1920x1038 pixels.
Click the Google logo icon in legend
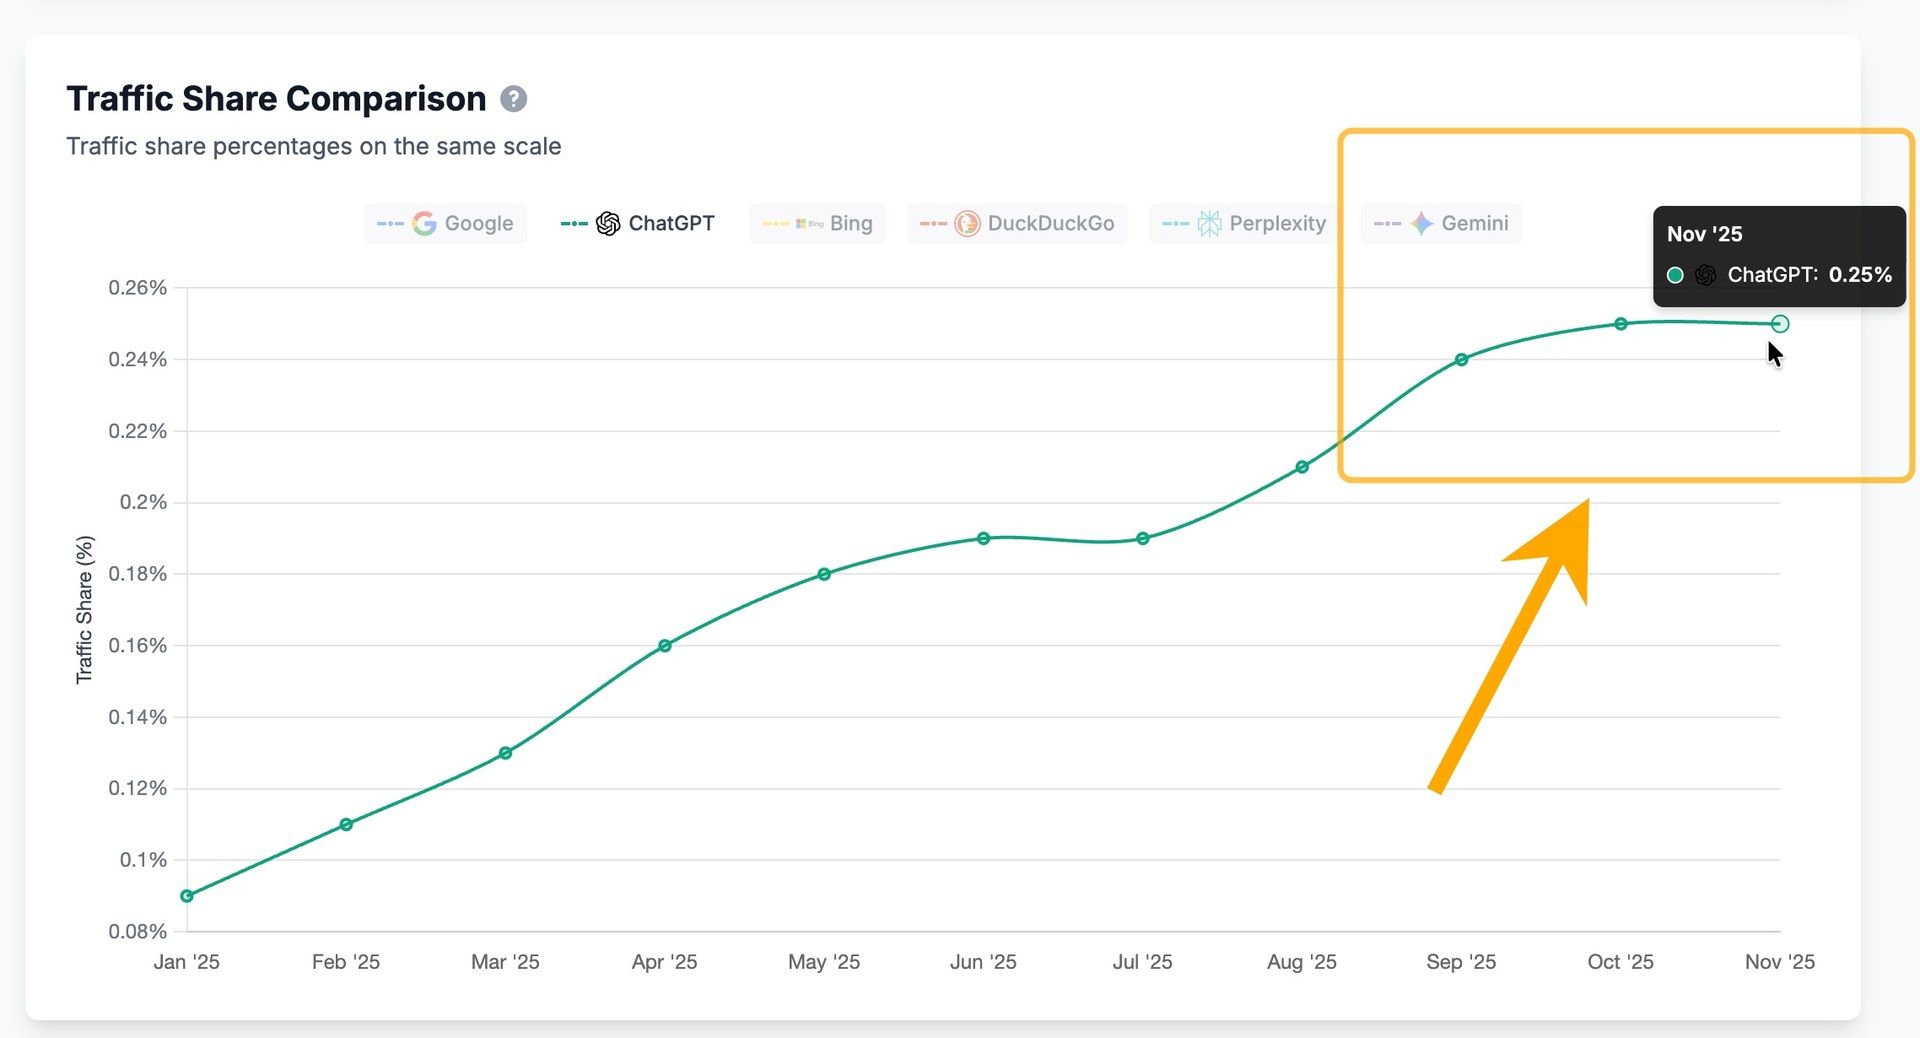point(424,223)
